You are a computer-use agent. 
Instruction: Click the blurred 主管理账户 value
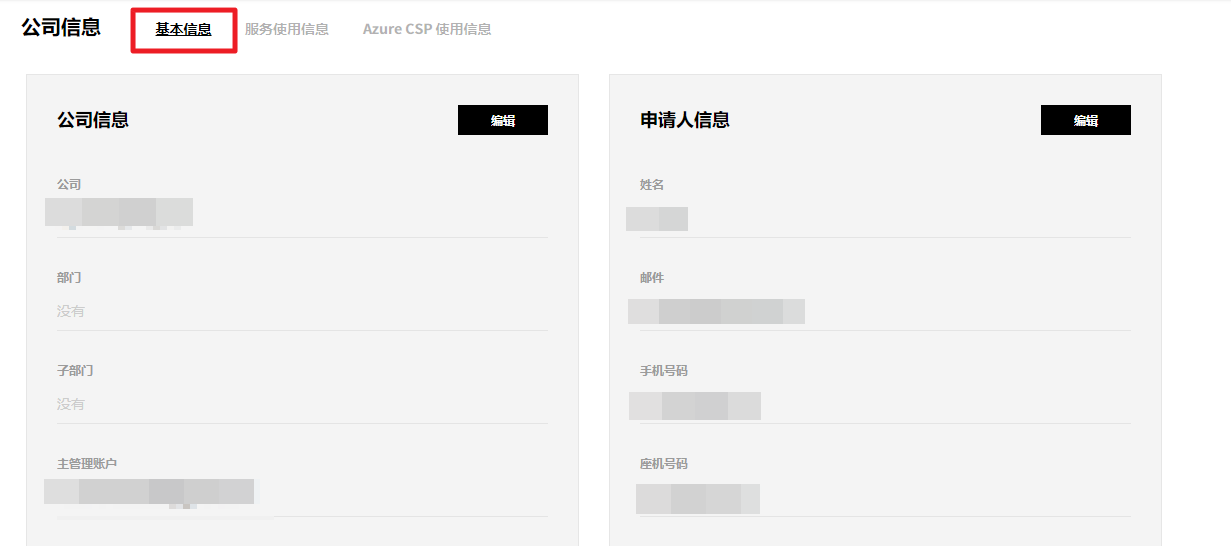tap(150, 492)
